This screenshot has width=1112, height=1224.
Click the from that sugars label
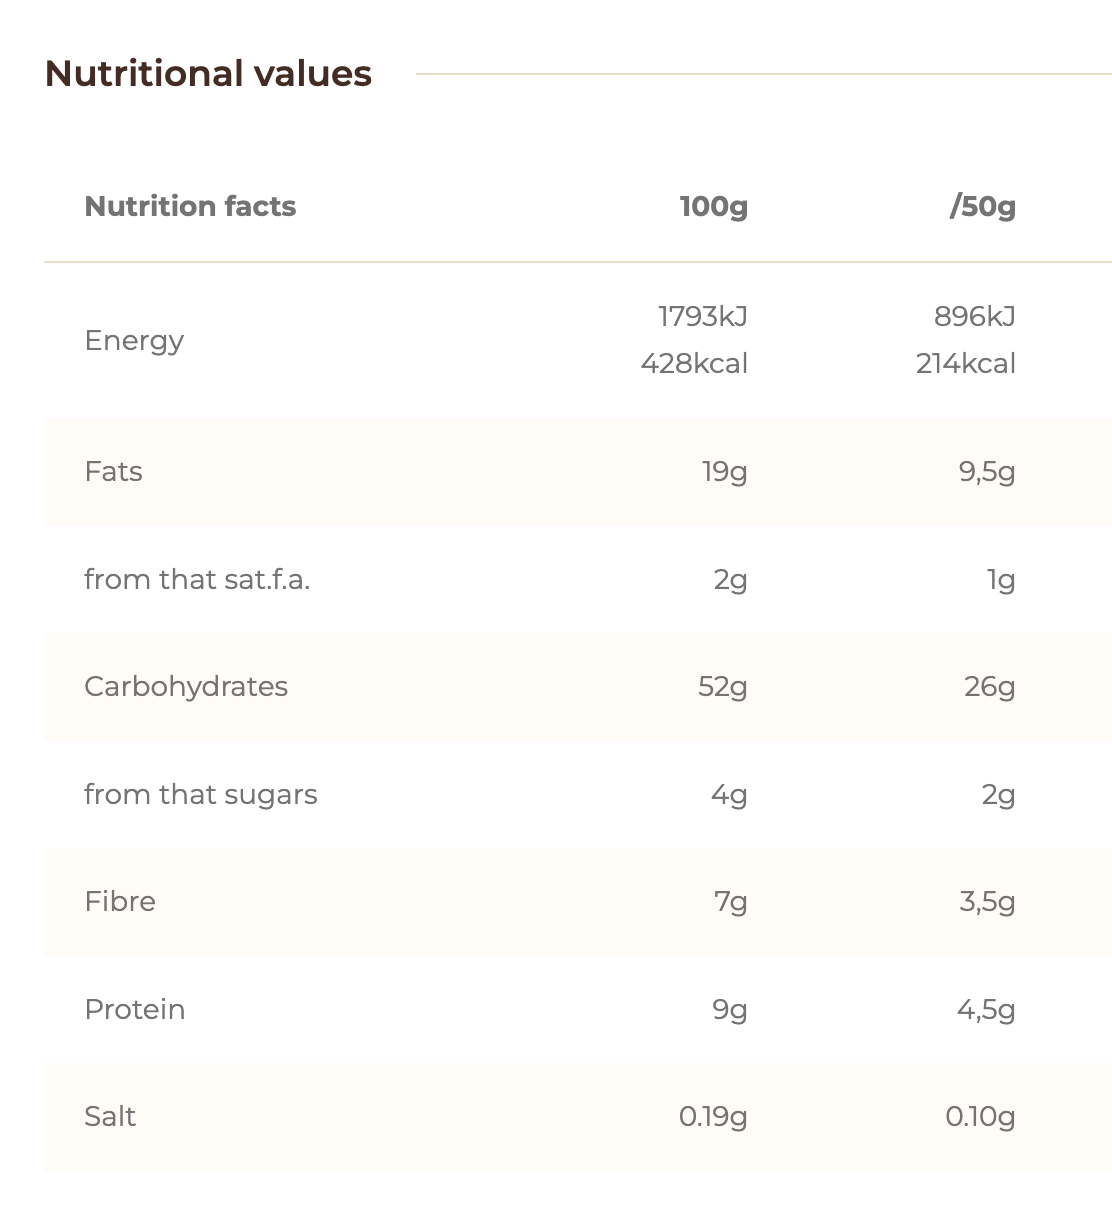click(x=200, y=794)
